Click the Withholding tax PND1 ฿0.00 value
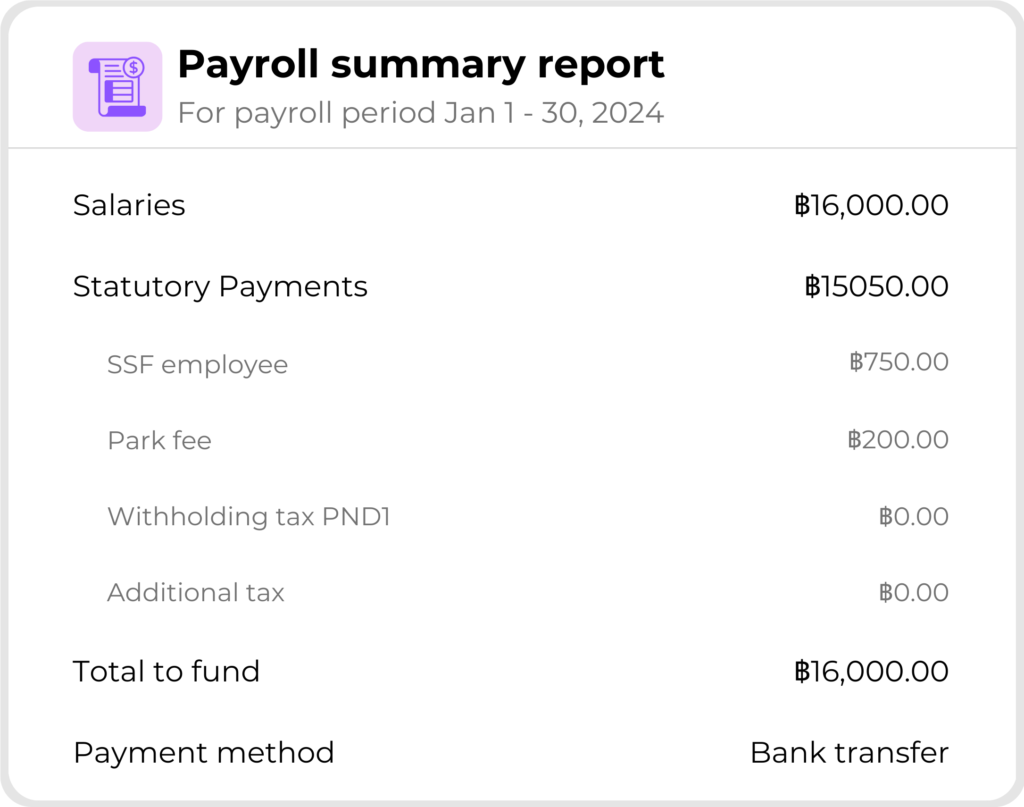 point(913,517)
